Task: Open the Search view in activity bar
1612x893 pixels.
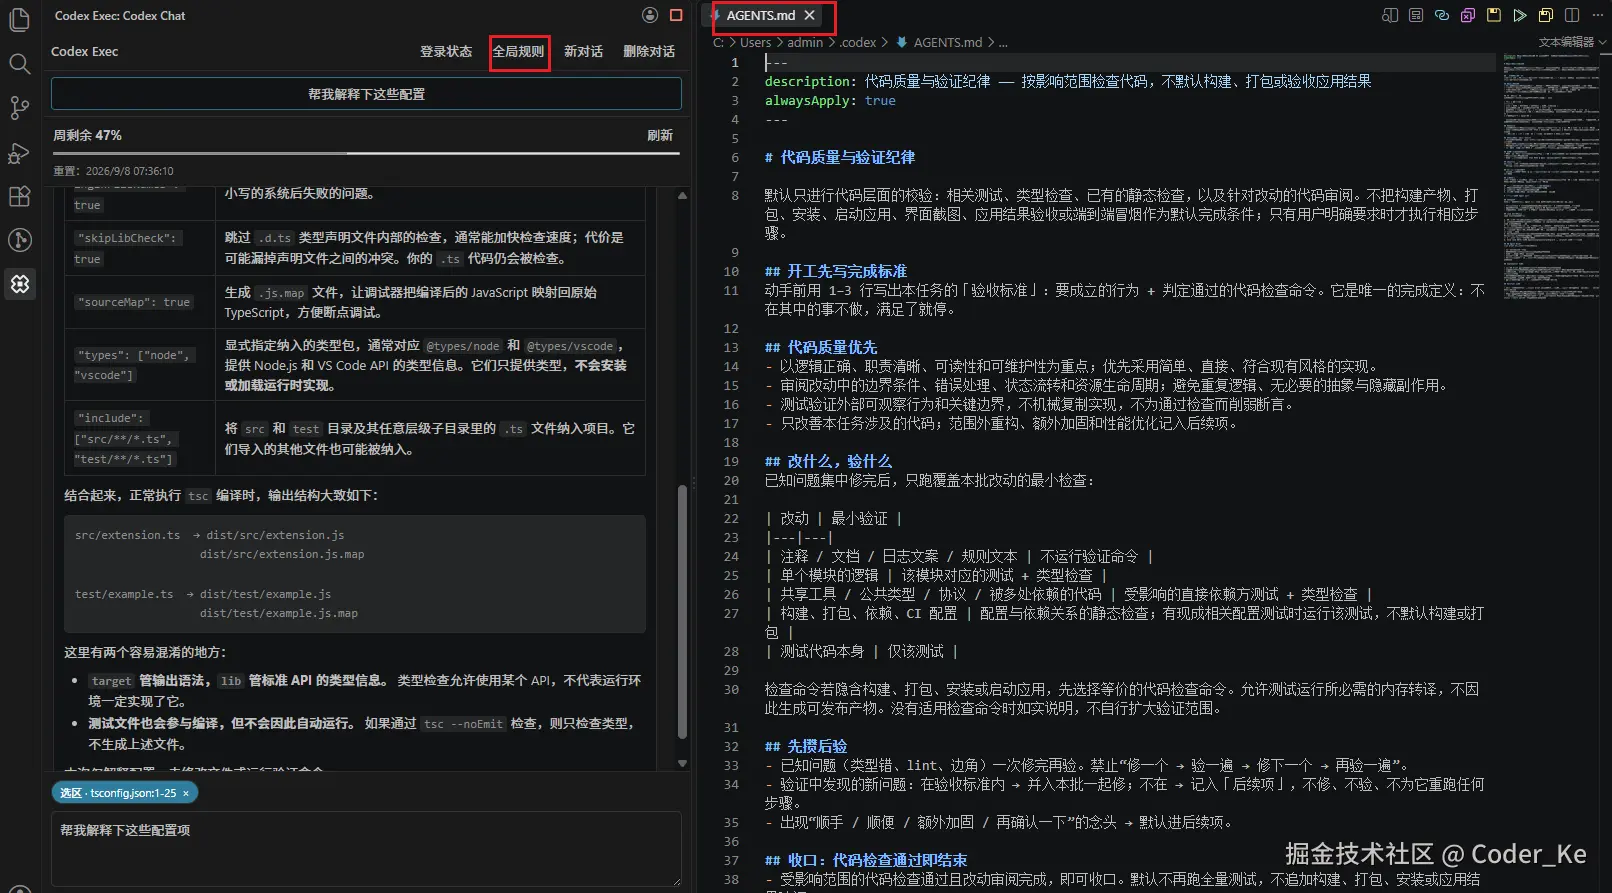Action: [x=19, y=64]
